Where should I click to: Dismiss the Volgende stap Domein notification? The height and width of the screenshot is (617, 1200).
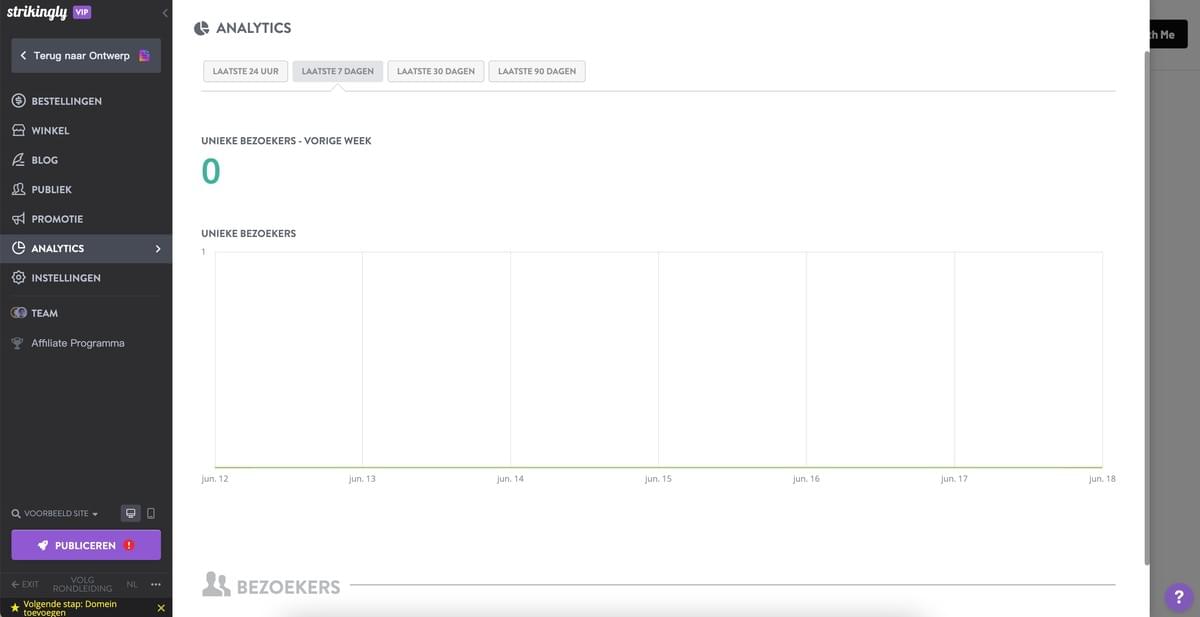coord(162,608)
